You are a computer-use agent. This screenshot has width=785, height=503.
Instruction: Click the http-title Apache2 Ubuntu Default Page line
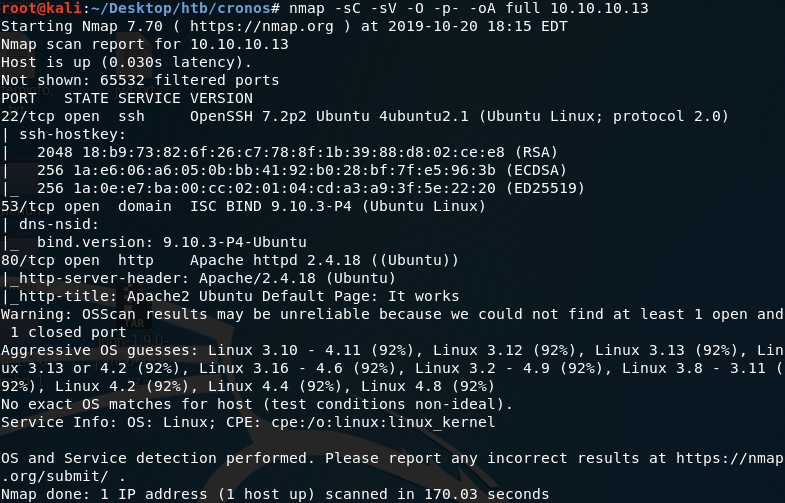(232, 296)
